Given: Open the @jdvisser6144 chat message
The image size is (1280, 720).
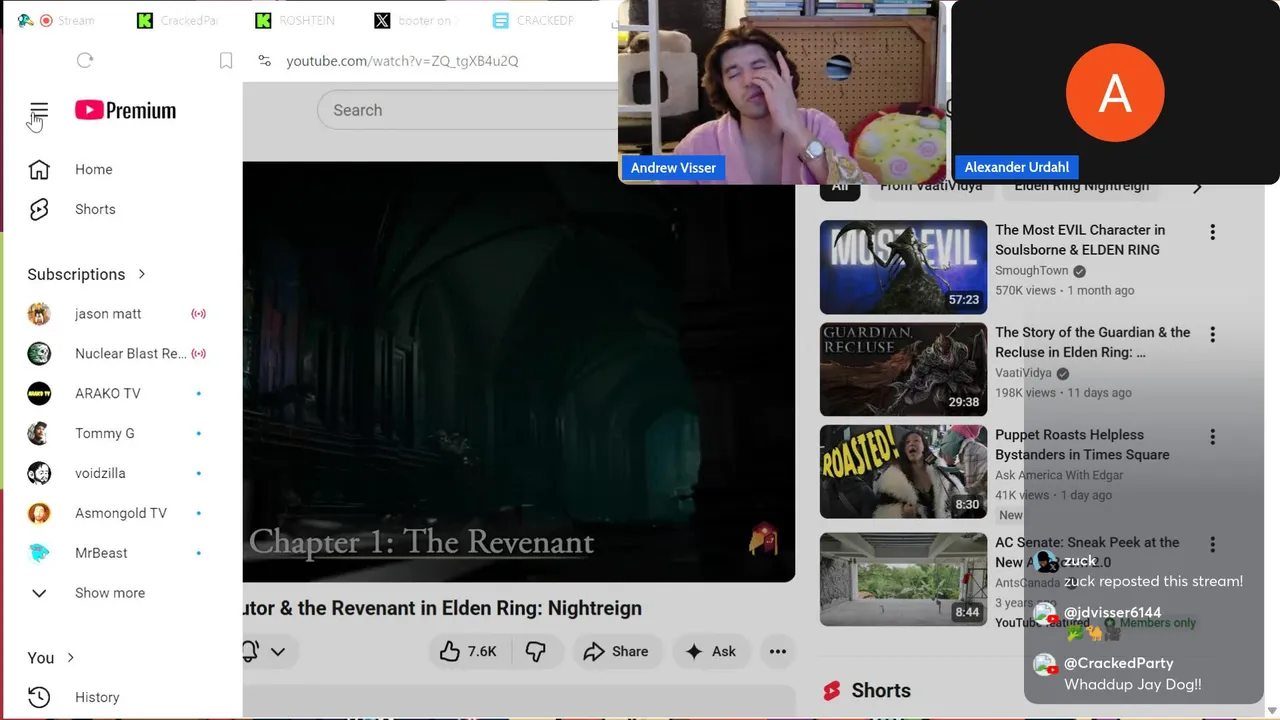Looking at the screenshot, I should click(x=1114, y=622).
